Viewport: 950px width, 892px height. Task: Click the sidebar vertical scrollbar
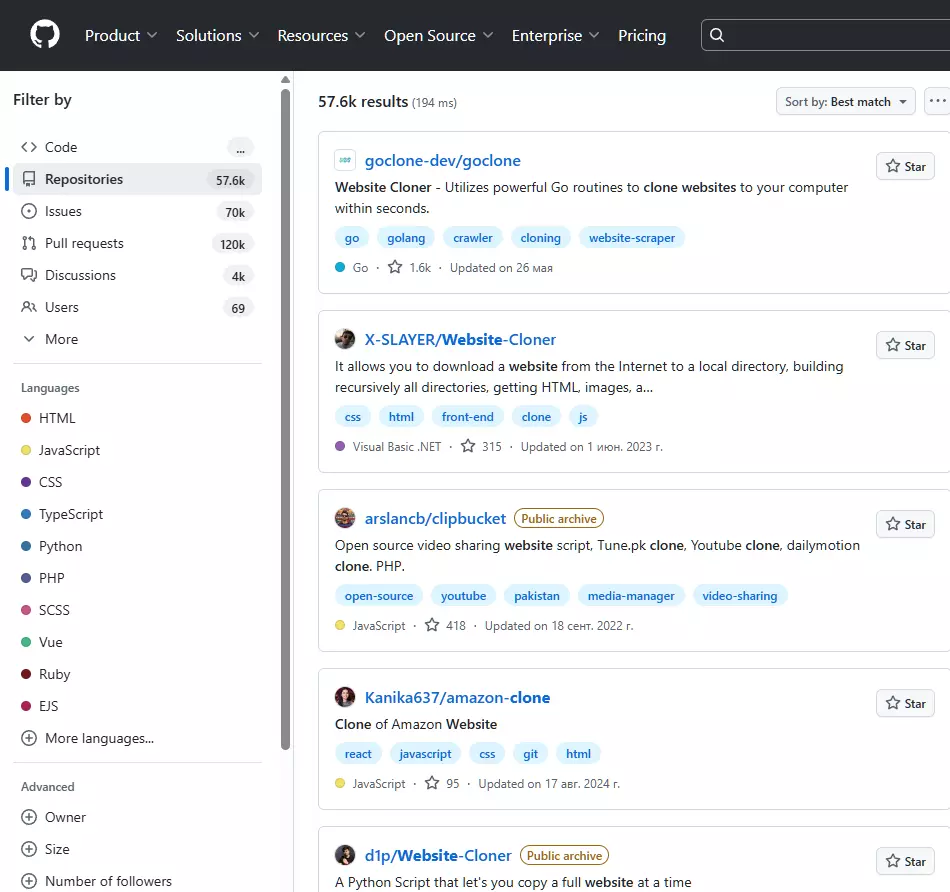285,419
